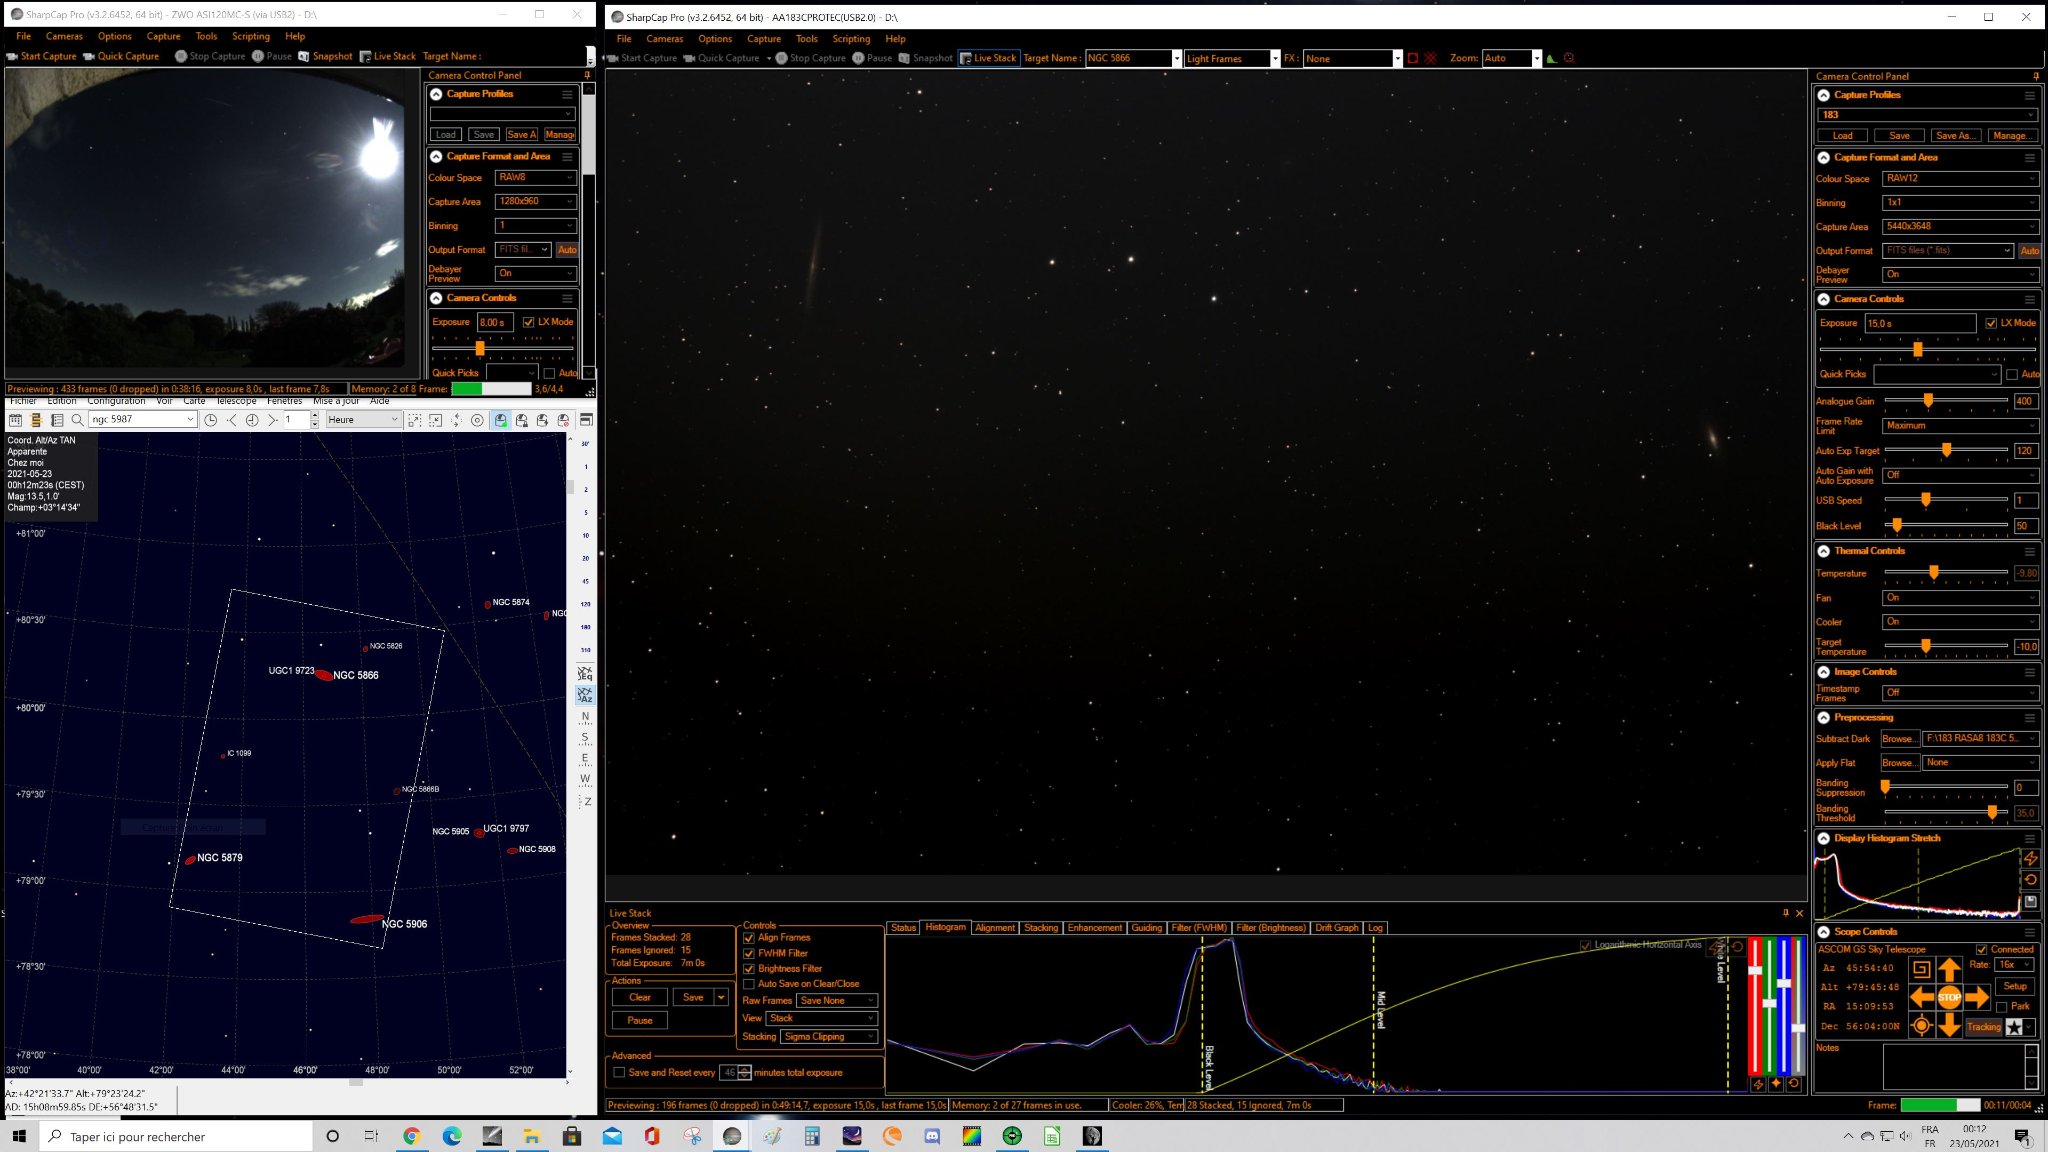Check the Park checkbox in Scope Controls

click(2002, 1007)
